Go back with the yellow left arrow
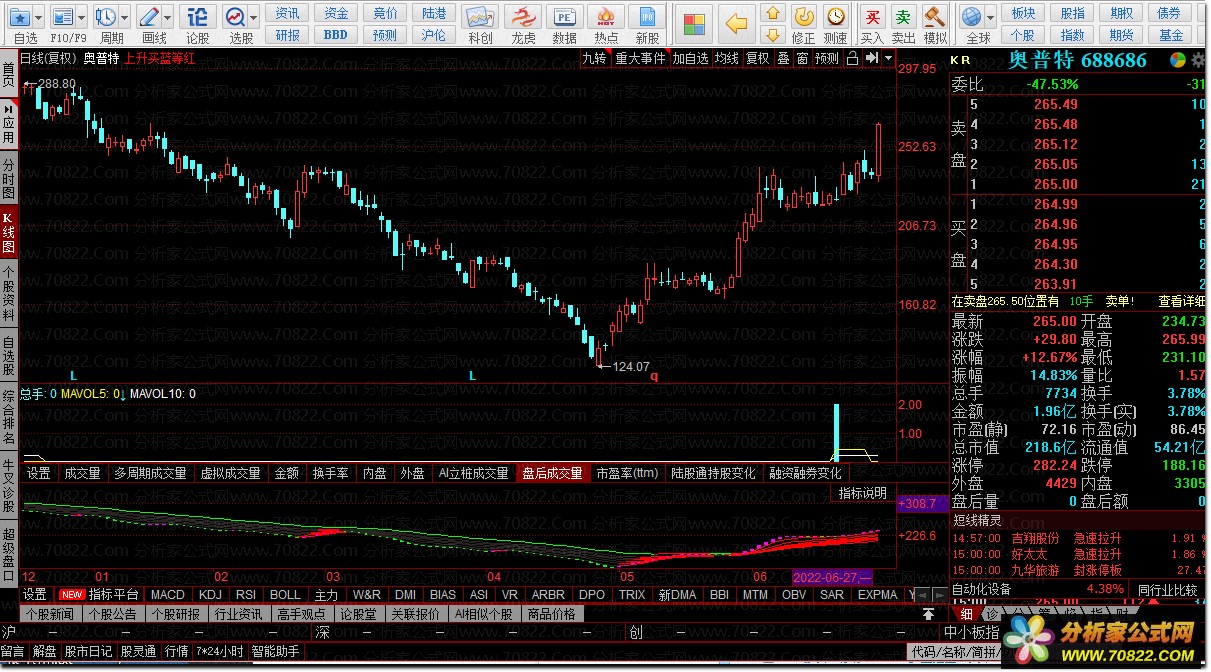This screenshot has width=1211, height=672. 737,22
